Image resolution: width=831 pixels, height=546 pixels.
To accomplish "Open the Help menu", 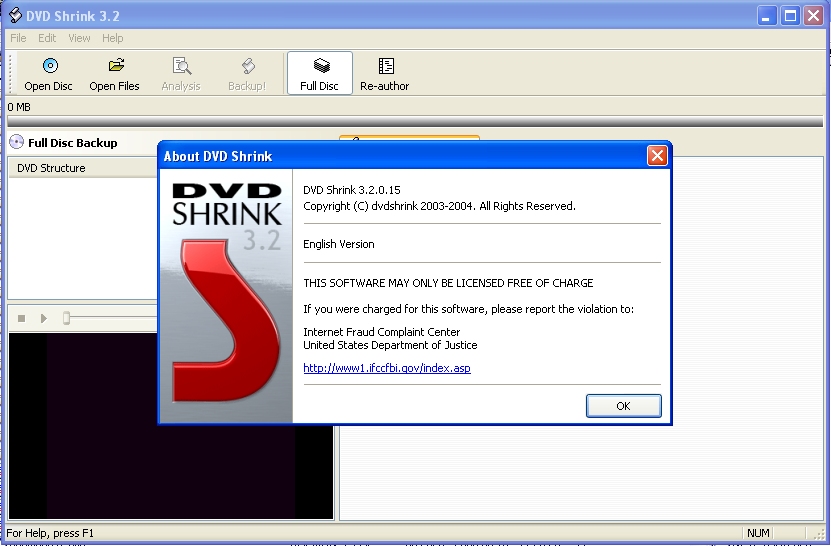I will [x=113, y=38].
